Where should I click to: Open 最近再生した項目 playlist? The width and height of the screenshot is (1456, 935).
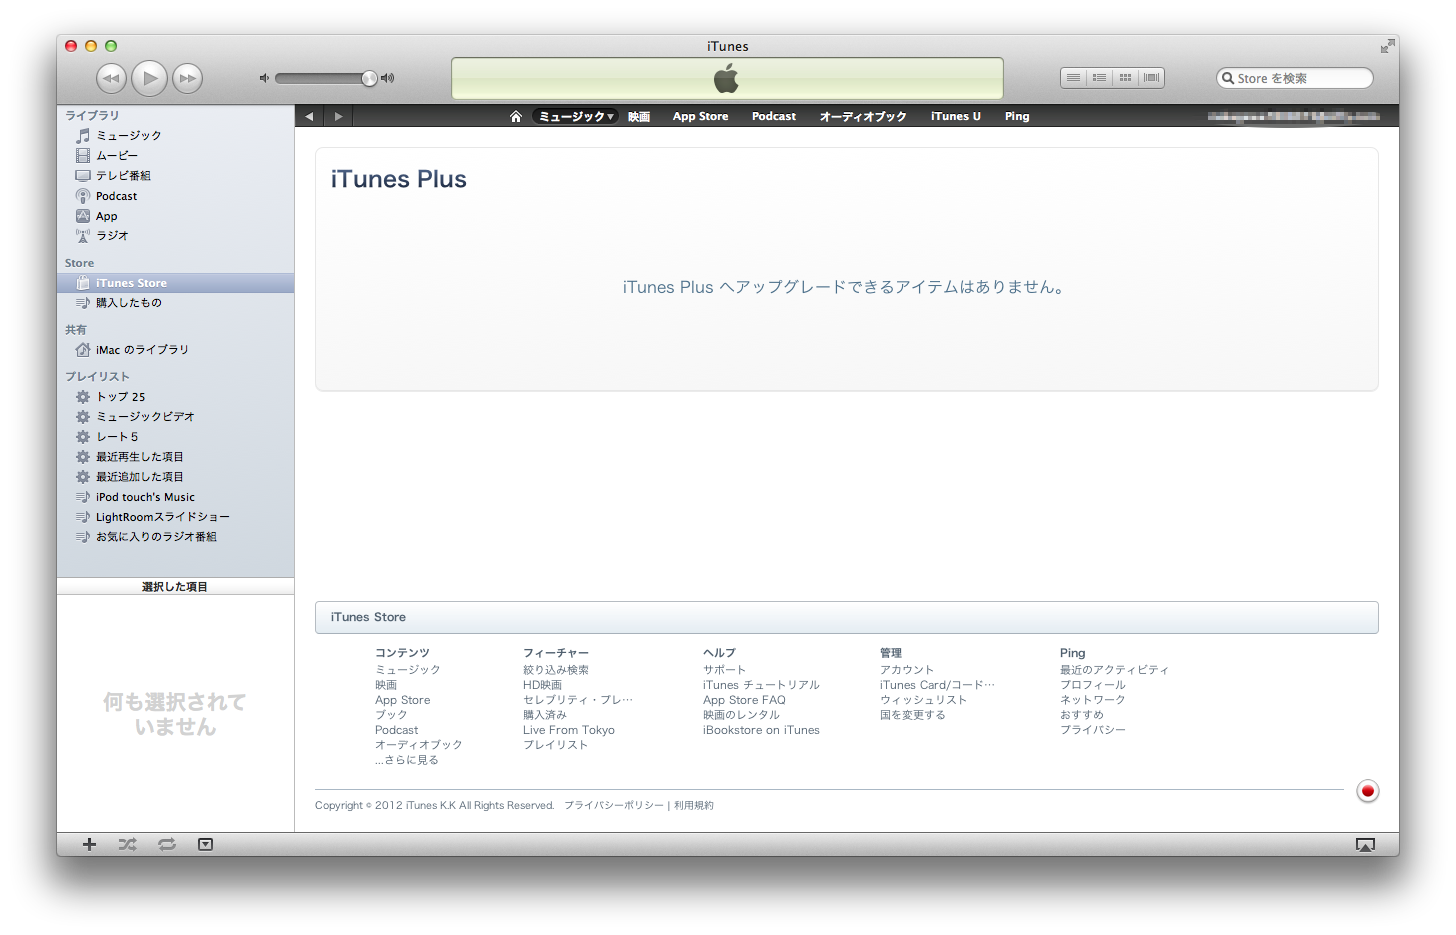[175, 457]
